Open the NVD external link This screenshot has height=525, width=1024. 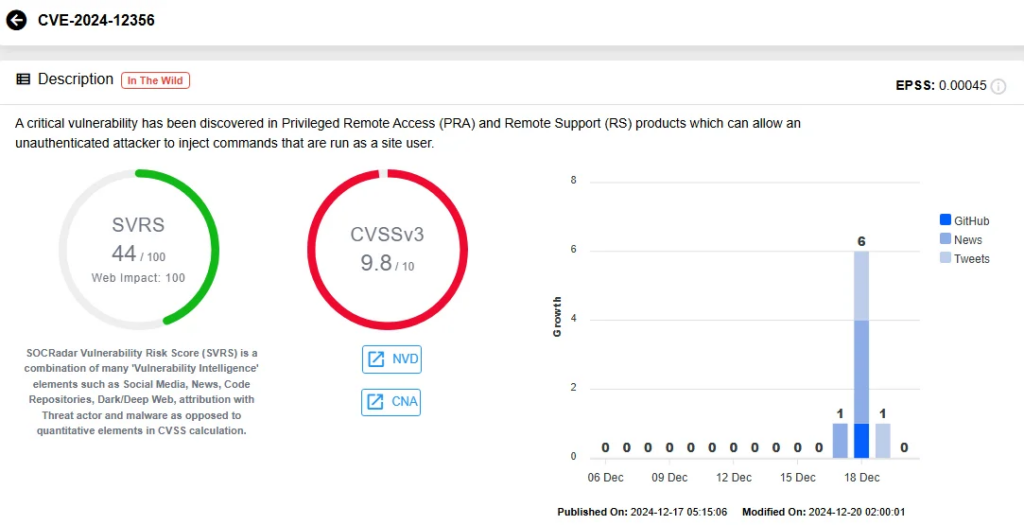[x=392, y=359]
